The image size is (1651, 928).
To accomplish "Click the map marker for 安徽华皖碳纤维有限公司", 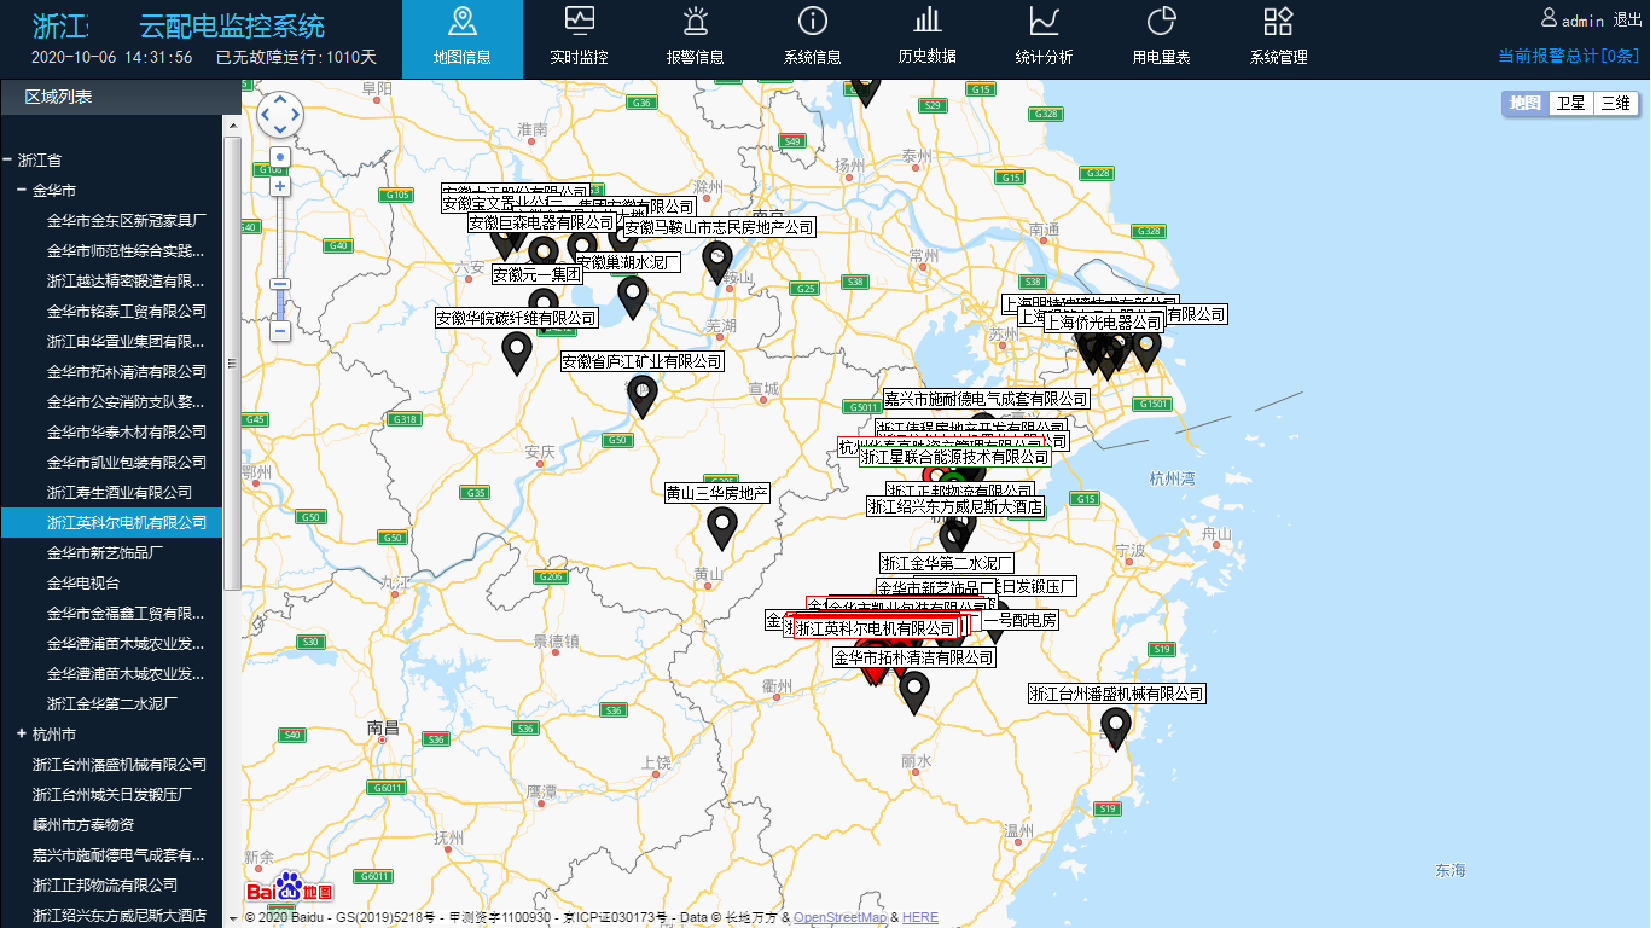I will point(516,352).
